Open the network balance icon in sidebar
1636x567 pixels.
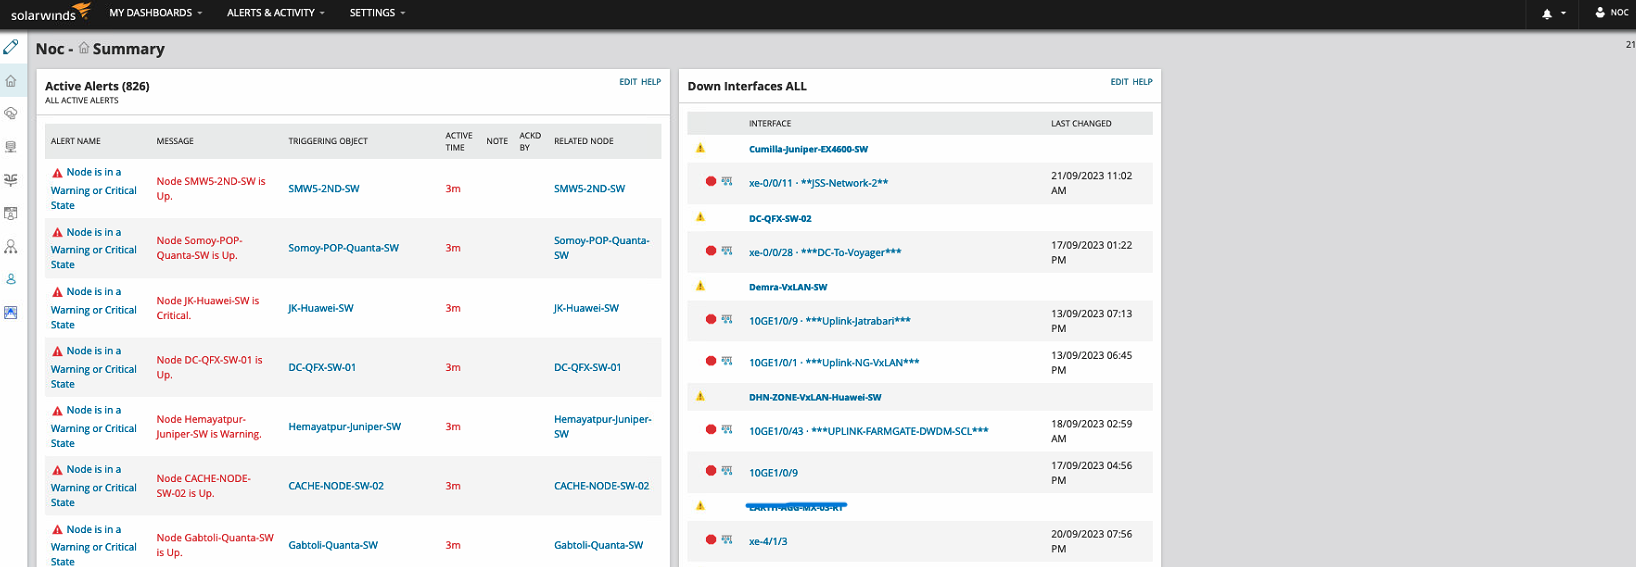pyautogui.click(x=11, y=180)
